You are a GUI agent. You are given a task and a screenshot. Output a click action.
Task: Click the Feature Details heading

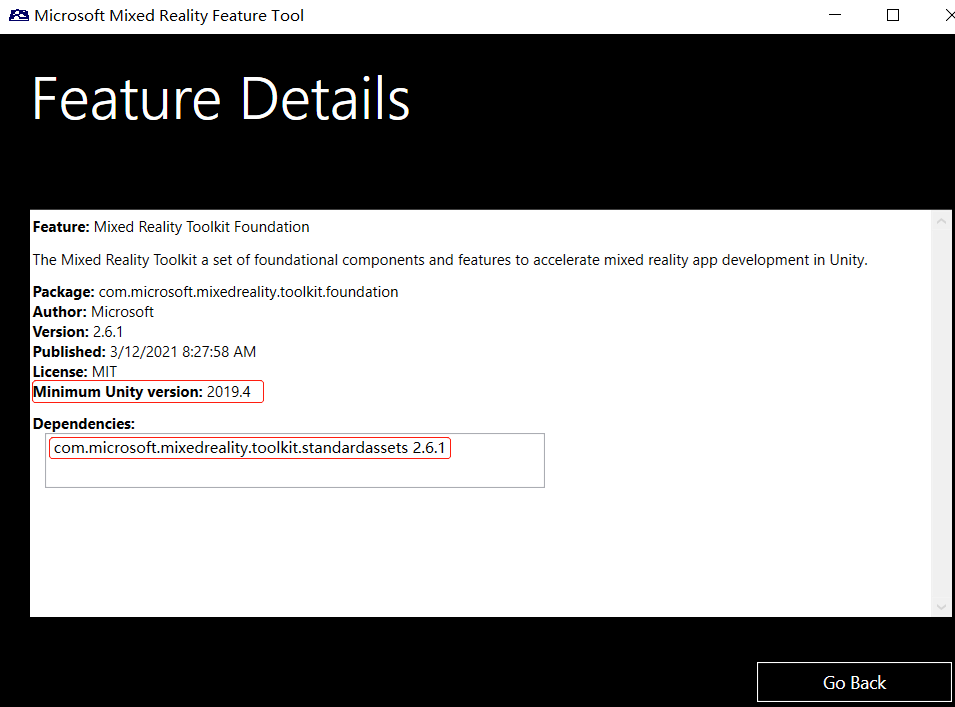click(221, 99)
